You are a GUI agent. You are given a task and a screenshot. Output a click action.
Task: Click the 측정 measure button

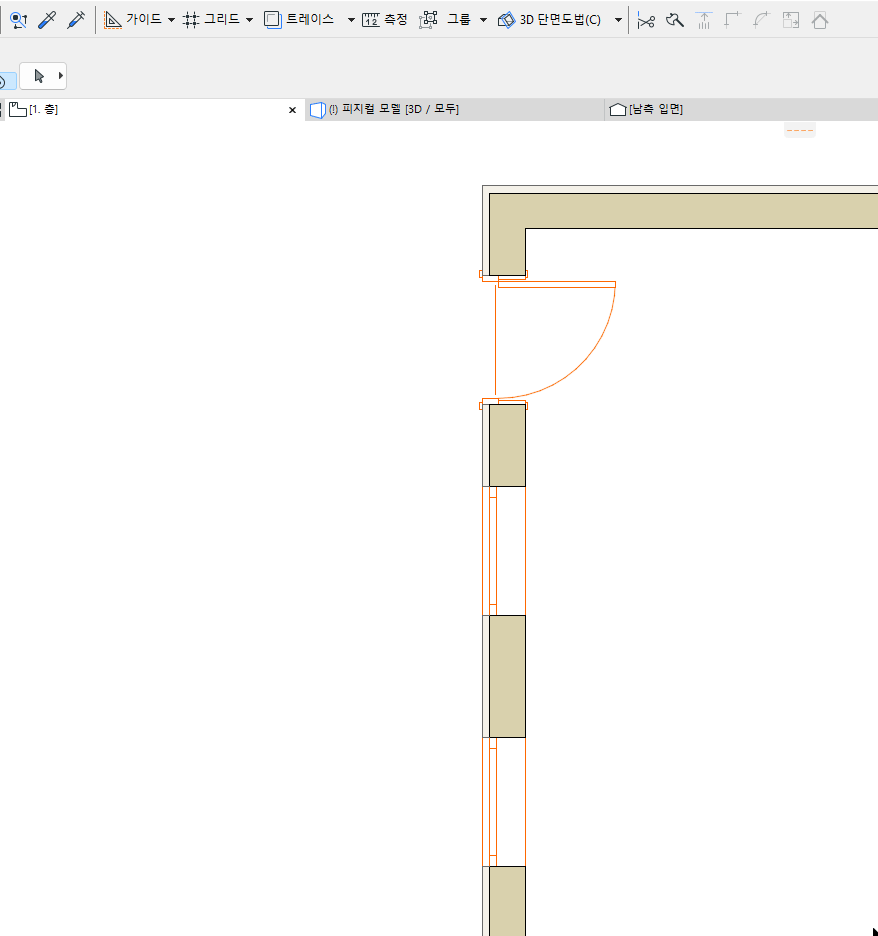385,19
